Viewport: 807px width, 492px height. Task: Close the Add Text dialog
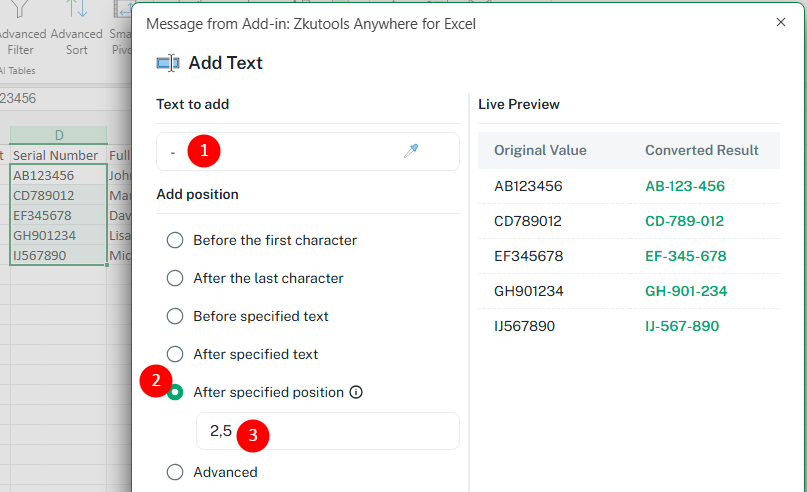click(781, 22)
